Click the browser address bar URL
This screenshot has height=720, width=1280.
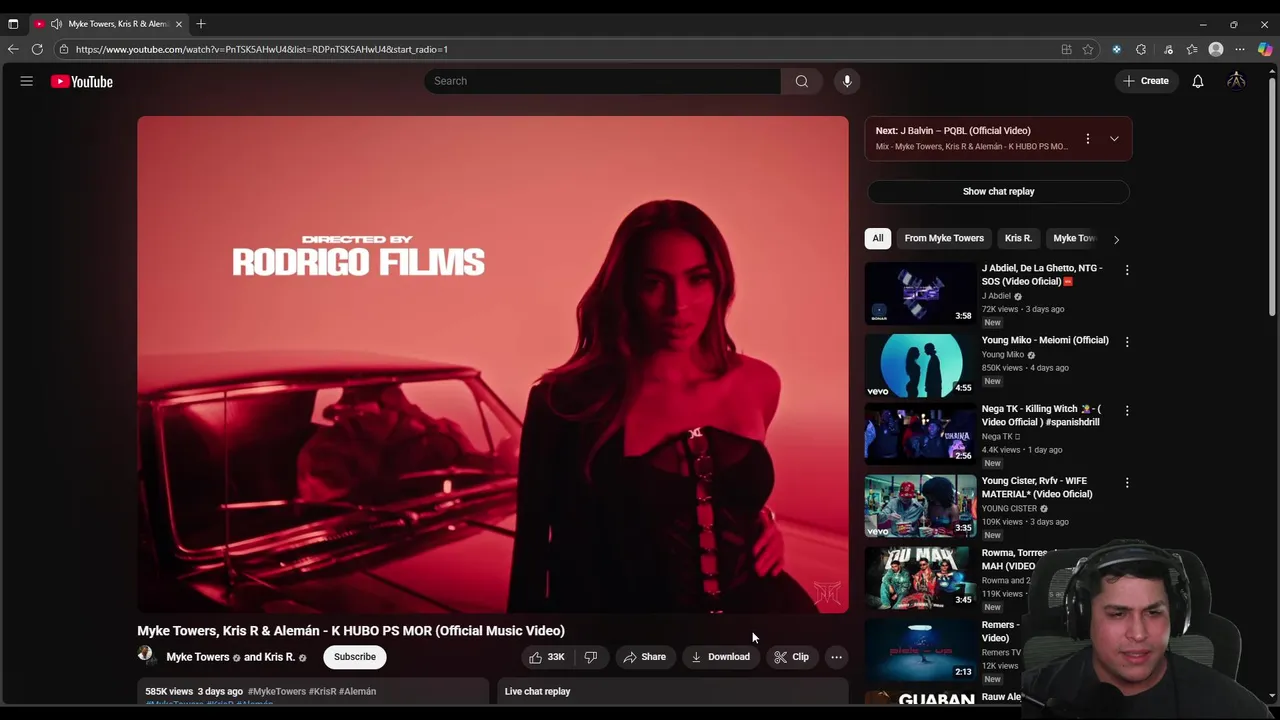[261, 49]
